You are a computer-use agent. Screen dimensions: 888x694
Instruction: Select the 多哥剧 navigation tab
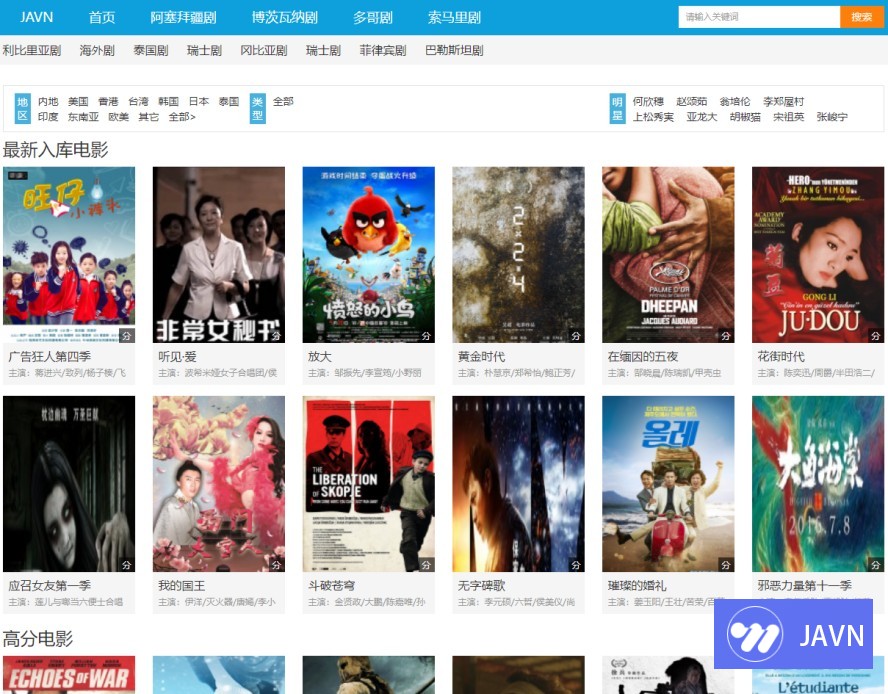point(373,17)
